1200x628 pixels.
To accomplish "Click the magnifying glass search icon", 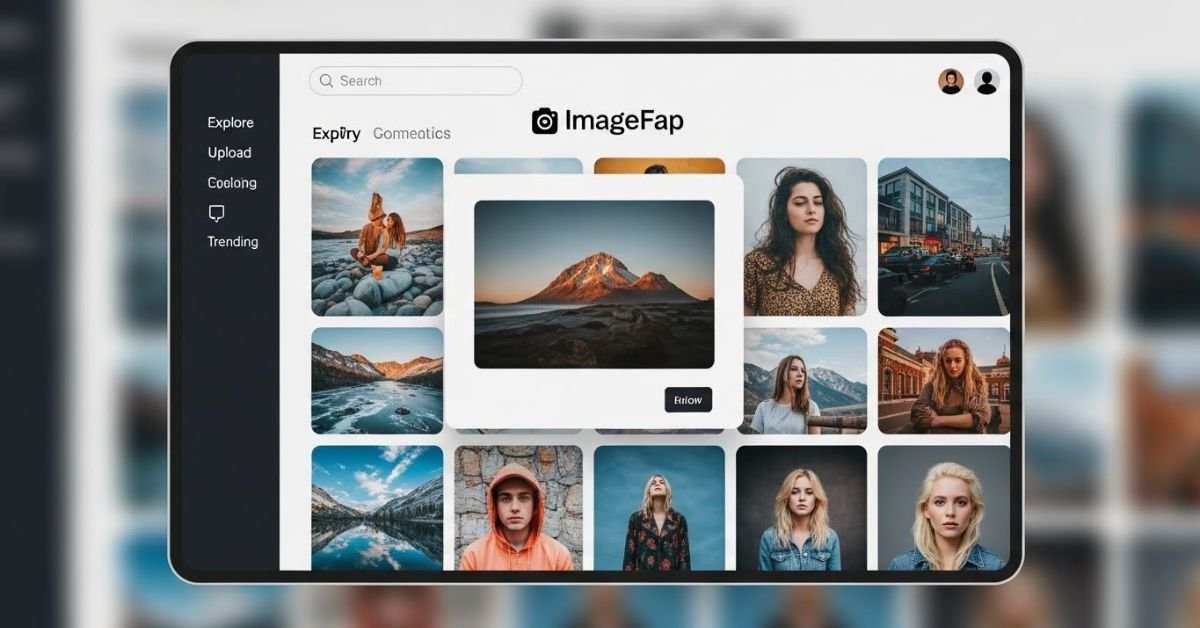I will (x=326, y=81).
